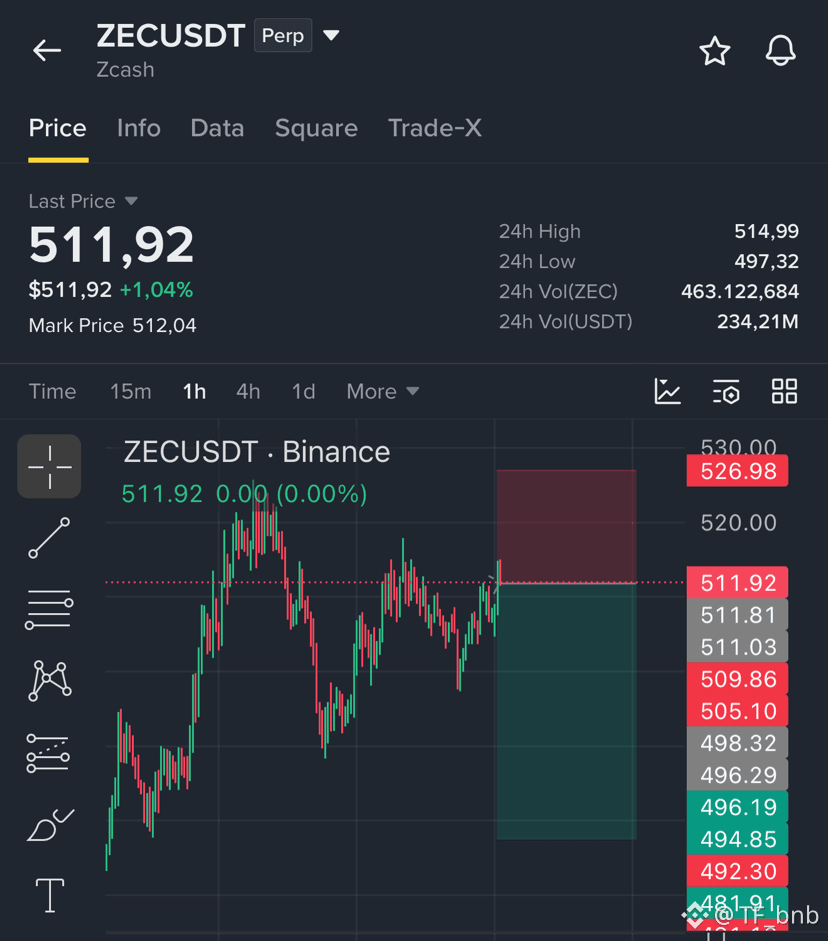Click the 24h High value 514,99
The width and height of the screenshot is (828, 941).
[x=766, y=231]
